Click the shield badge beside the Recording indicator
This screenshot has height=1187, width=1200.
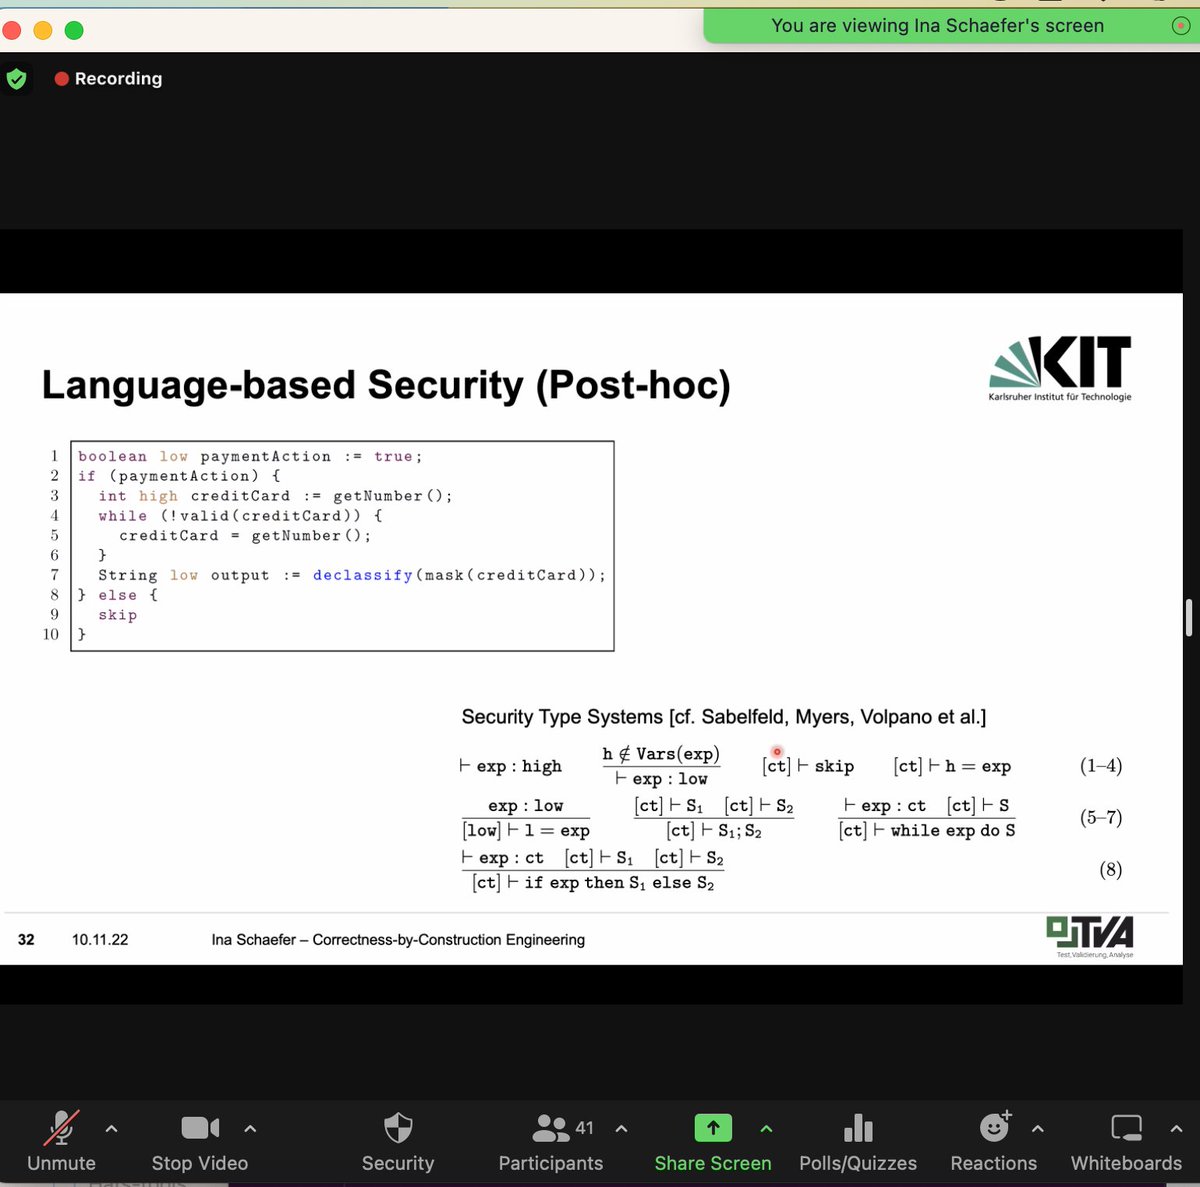pyautogui.click(x=17, y=78)
